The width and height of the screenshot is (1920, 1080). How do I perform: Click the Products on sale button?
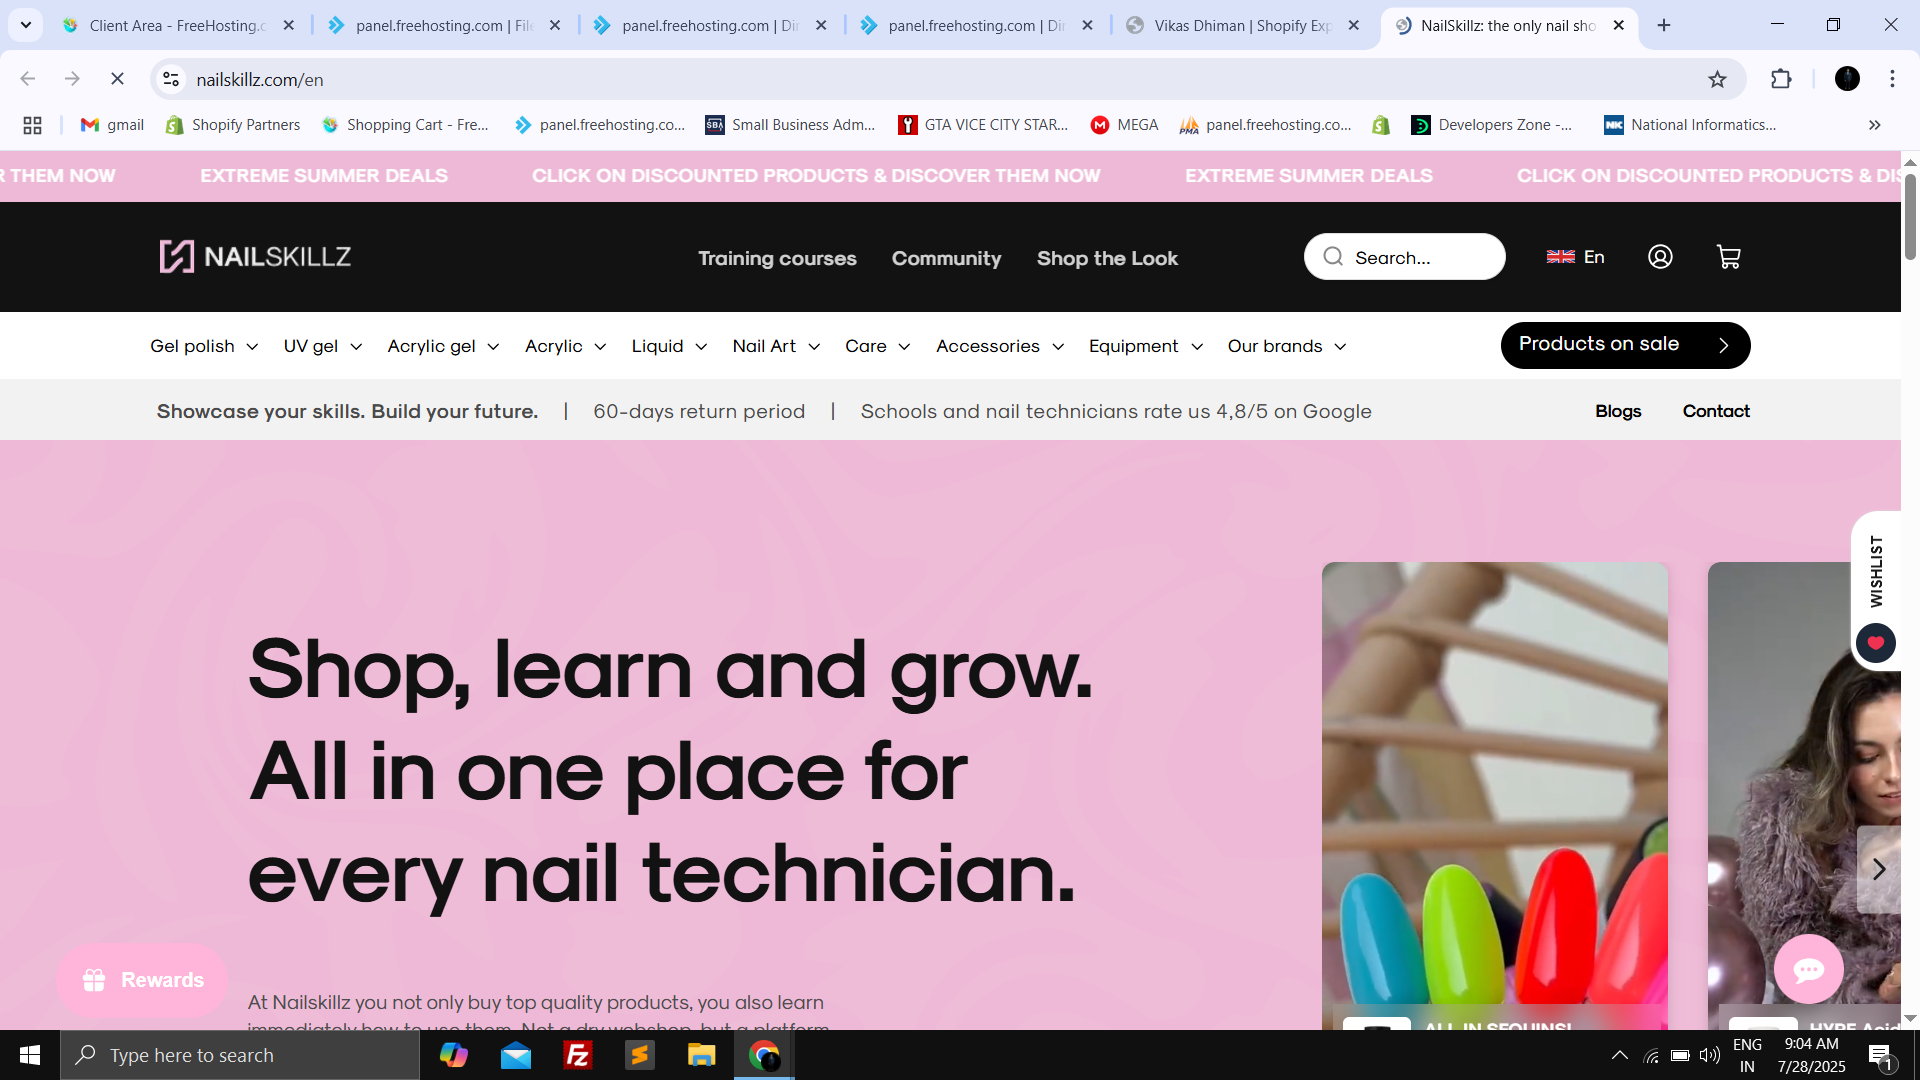click(x=1624, y=344)
